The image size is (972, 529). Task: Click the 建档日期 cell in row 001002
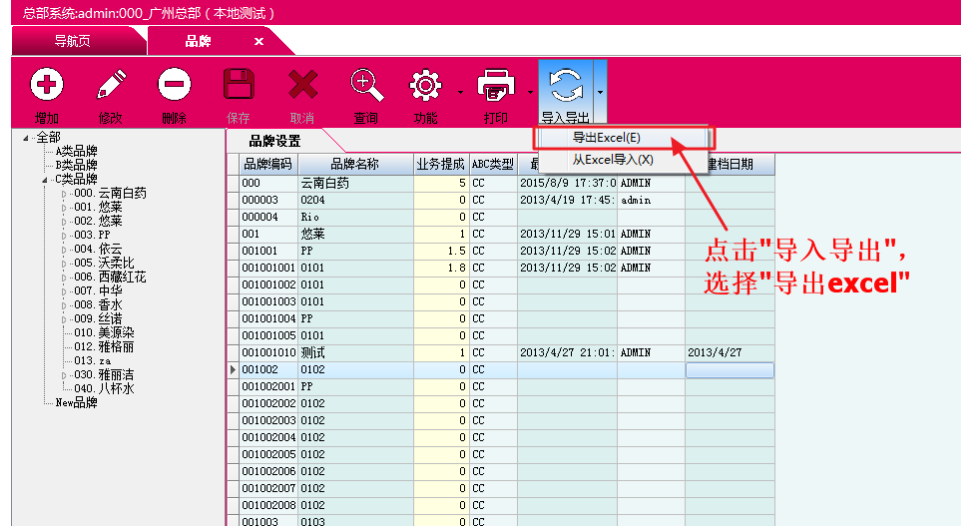tap(729, 370)
